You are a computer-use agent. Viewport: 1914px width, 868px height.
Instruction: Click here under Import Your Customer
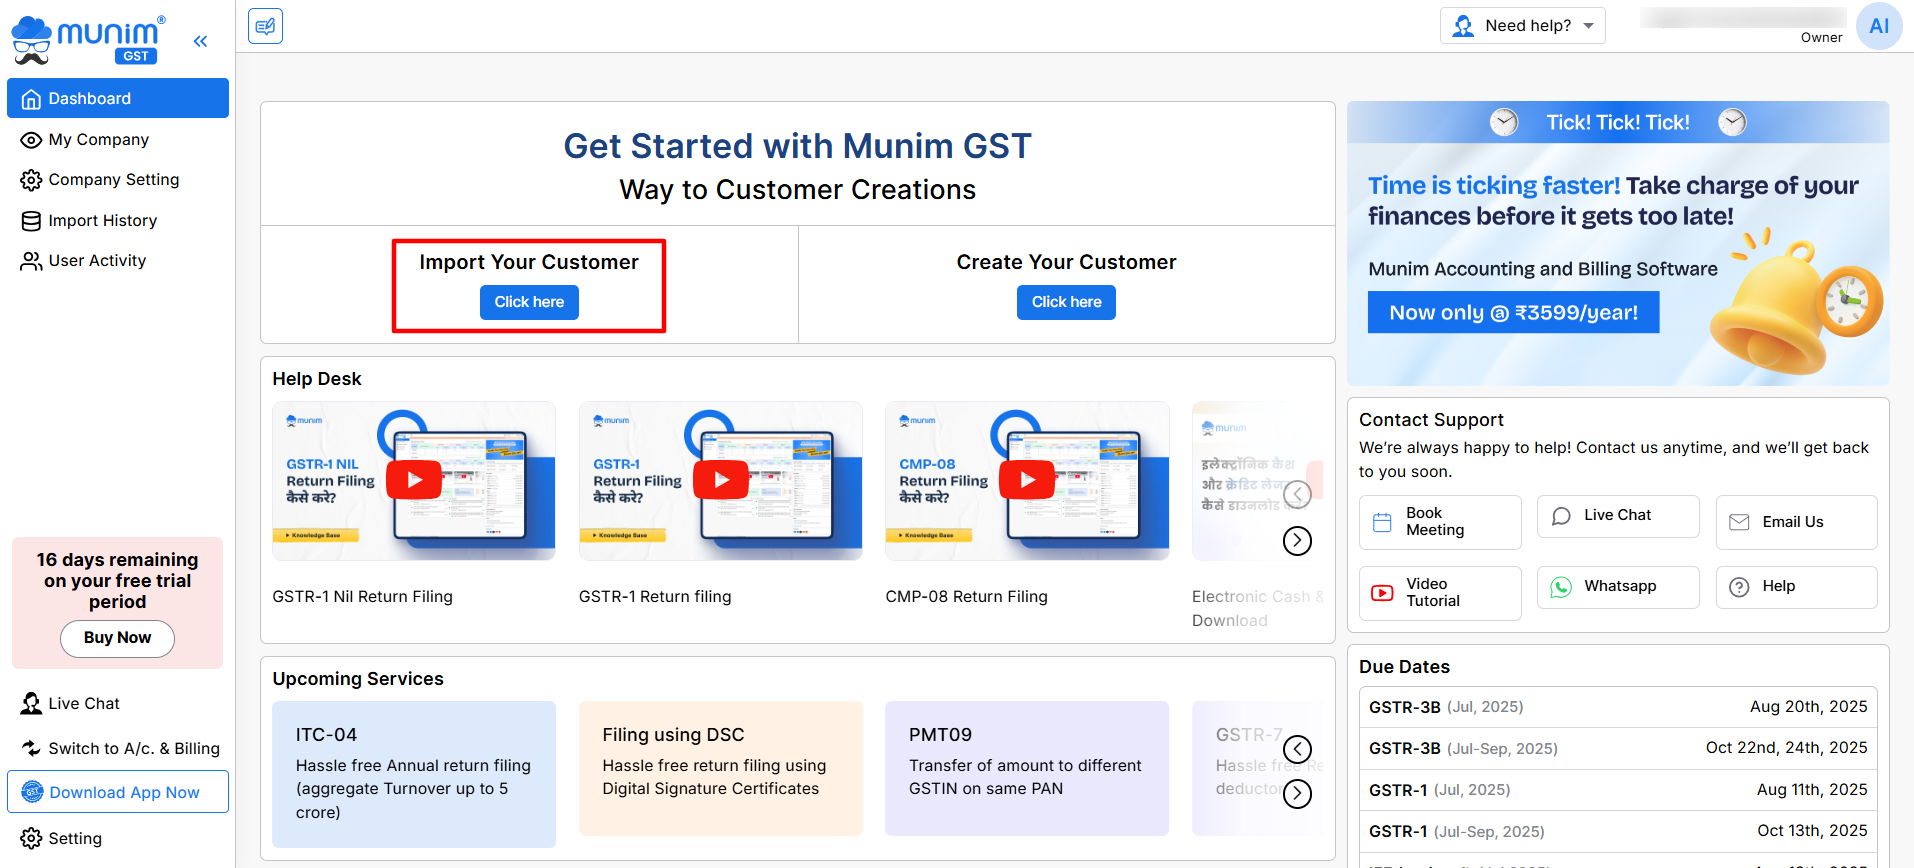529,302
